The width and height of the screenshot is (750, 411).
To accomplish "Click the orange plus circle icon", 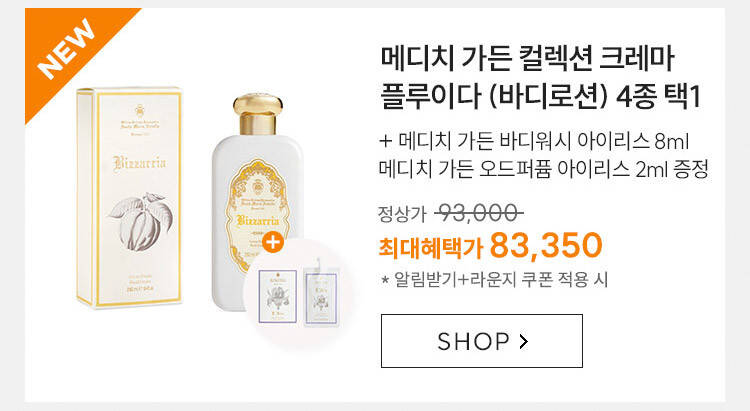I will (273, 243).
